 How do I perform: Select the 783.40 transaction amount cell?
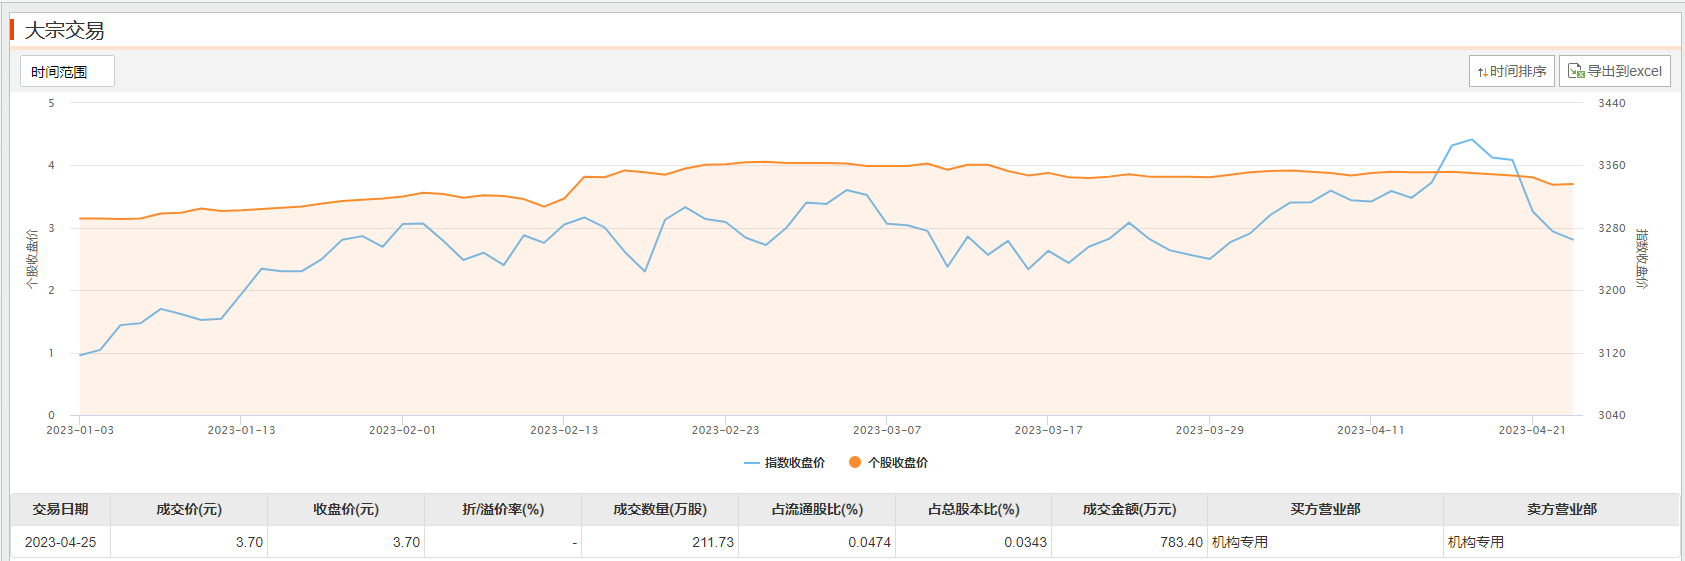[x=1129, y=542]
